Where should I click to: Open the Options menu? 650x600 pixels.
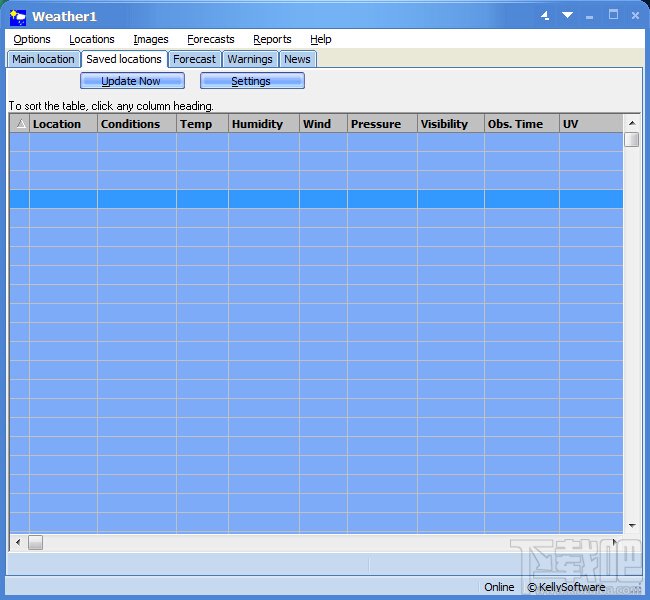[x=32, y=39]
